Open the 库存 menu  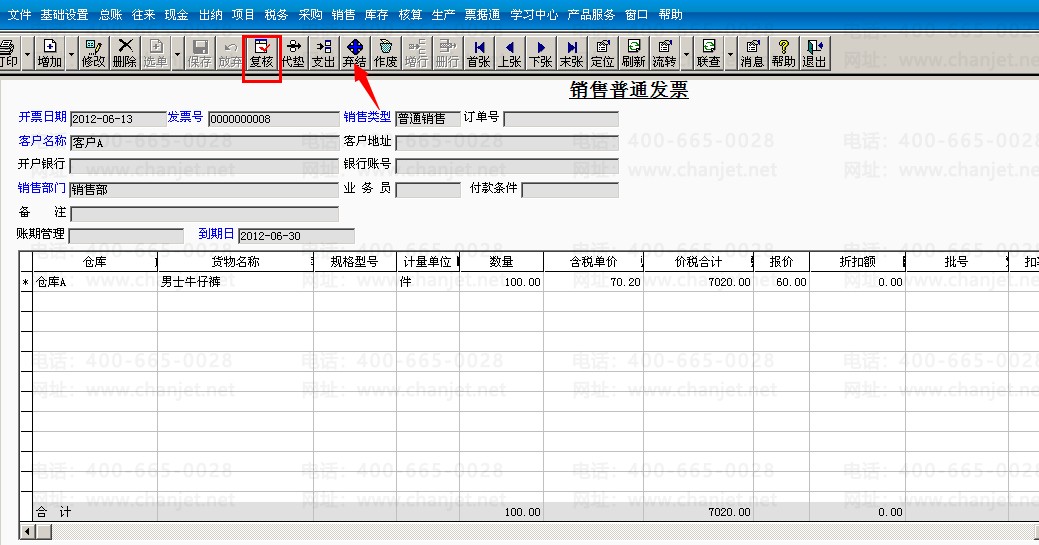click(376, 15)
